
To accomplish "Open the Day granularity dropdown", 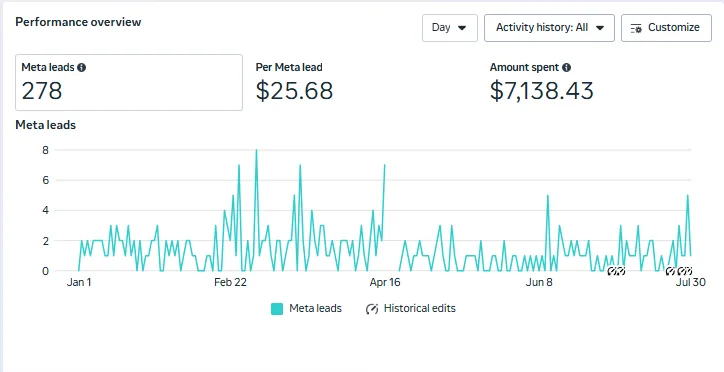I will pyautogui.click(x=449, y=28).
